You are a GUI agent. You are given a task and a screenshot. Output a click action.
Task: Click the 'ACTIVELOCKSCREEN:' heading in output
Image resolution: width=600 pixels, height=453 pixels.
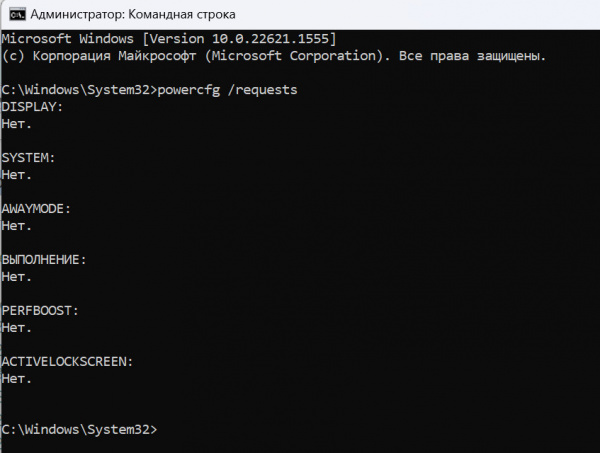pos(67,361)
